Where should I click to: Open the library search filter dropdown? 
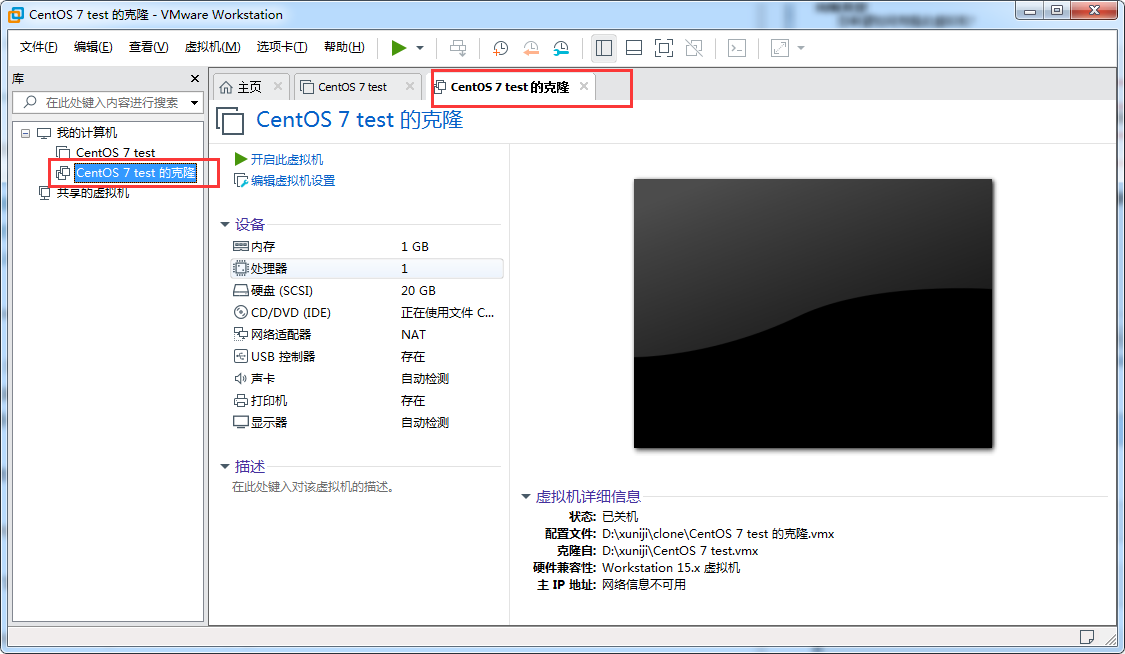click(194, 103)
